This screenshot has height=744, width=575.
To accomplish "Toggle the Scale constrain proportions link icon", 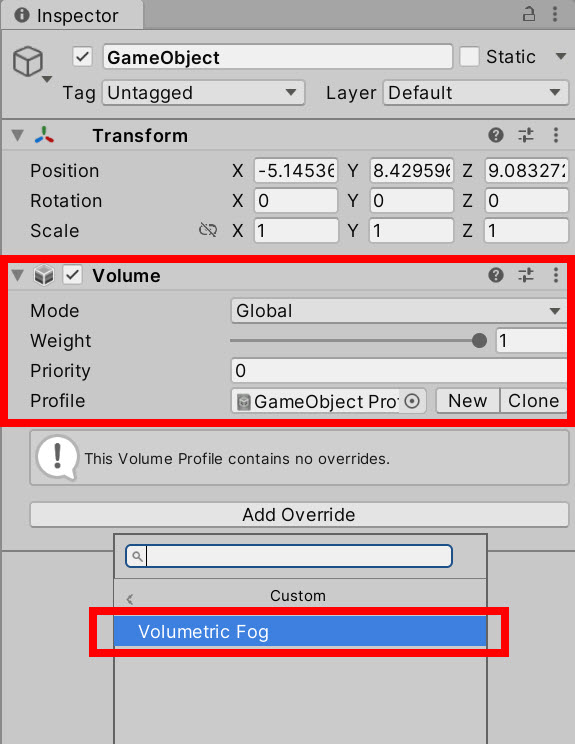I will click(x=208, y=230).
